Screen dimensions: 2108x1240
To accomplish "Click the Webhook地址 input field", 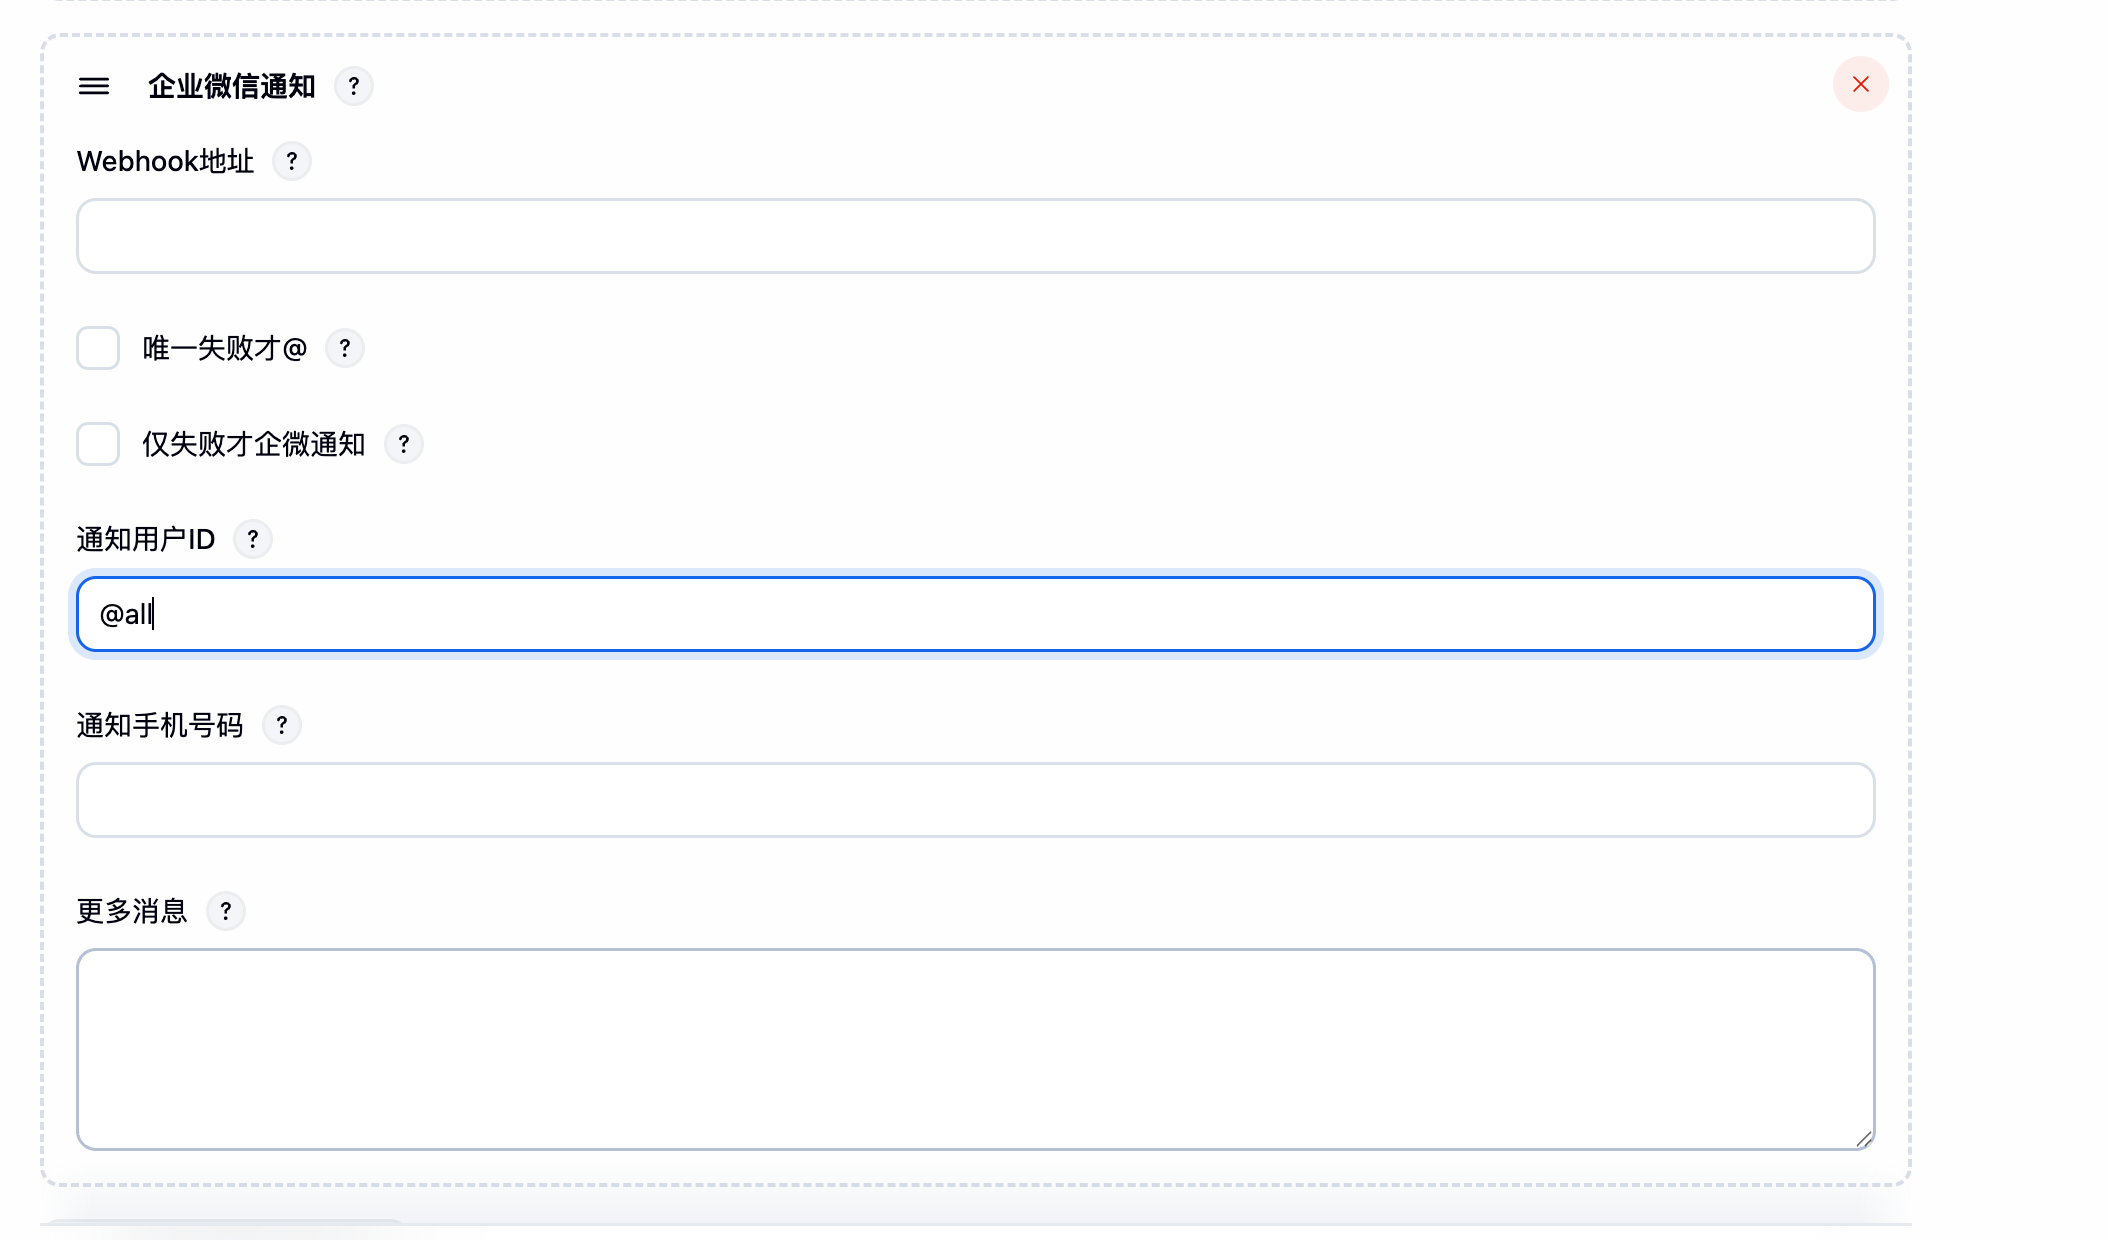I will tap(975, 236).
